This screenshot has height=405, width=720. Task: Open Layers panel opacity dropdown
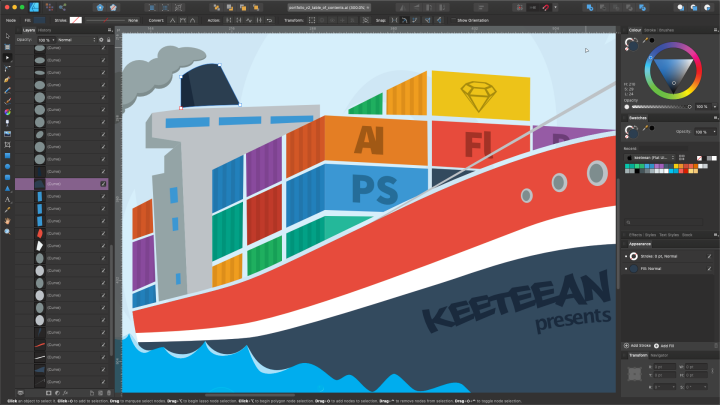[53, 40]
